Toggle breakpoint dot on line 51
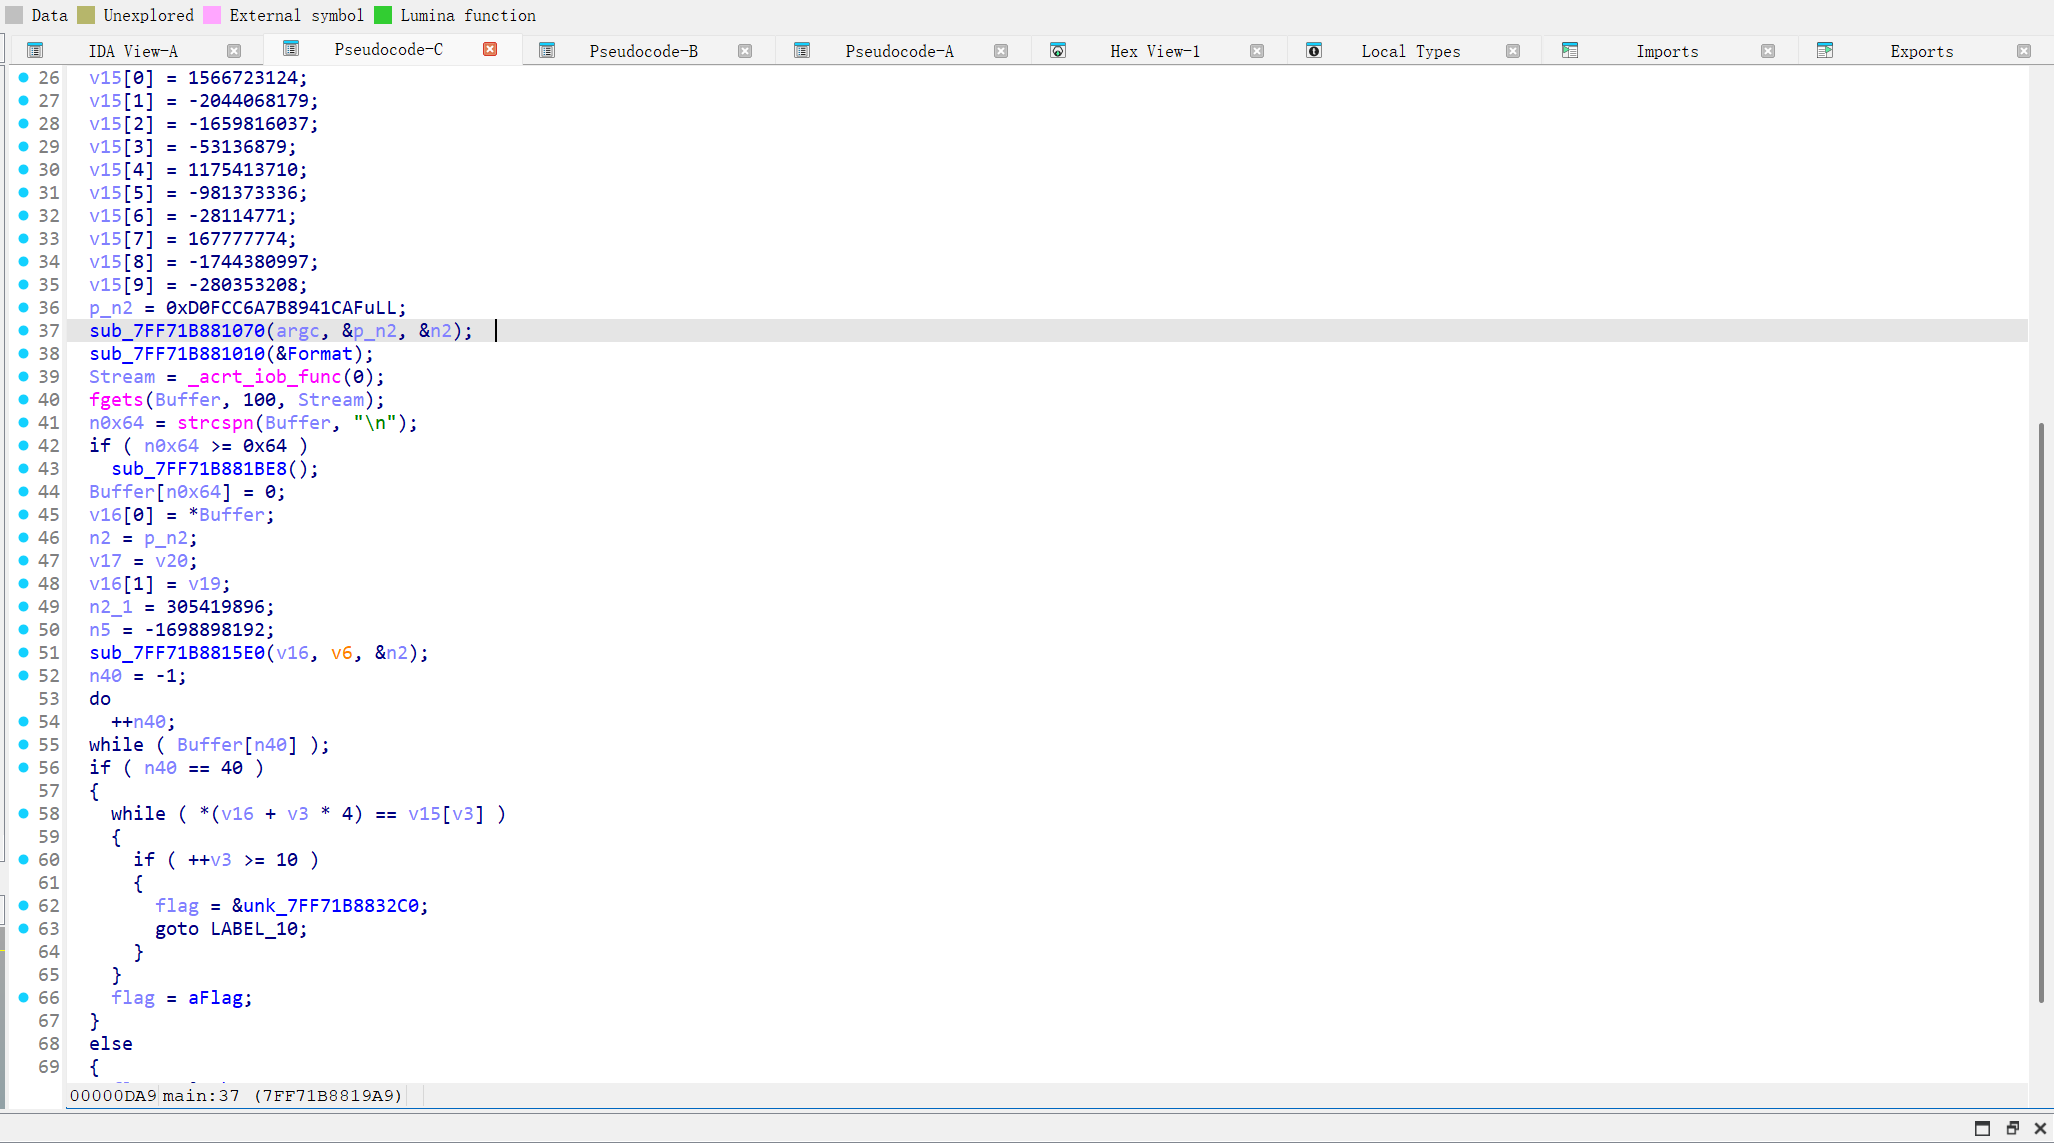The height and width of the screenshot is (1143, 2054). coord(24,652)
